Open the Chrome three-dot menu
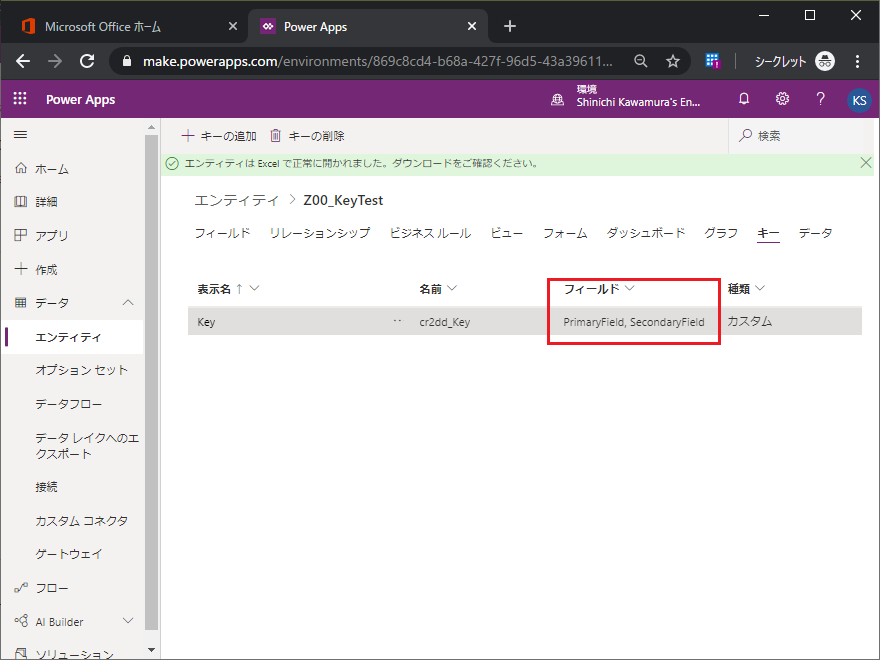 pos(857,61)
